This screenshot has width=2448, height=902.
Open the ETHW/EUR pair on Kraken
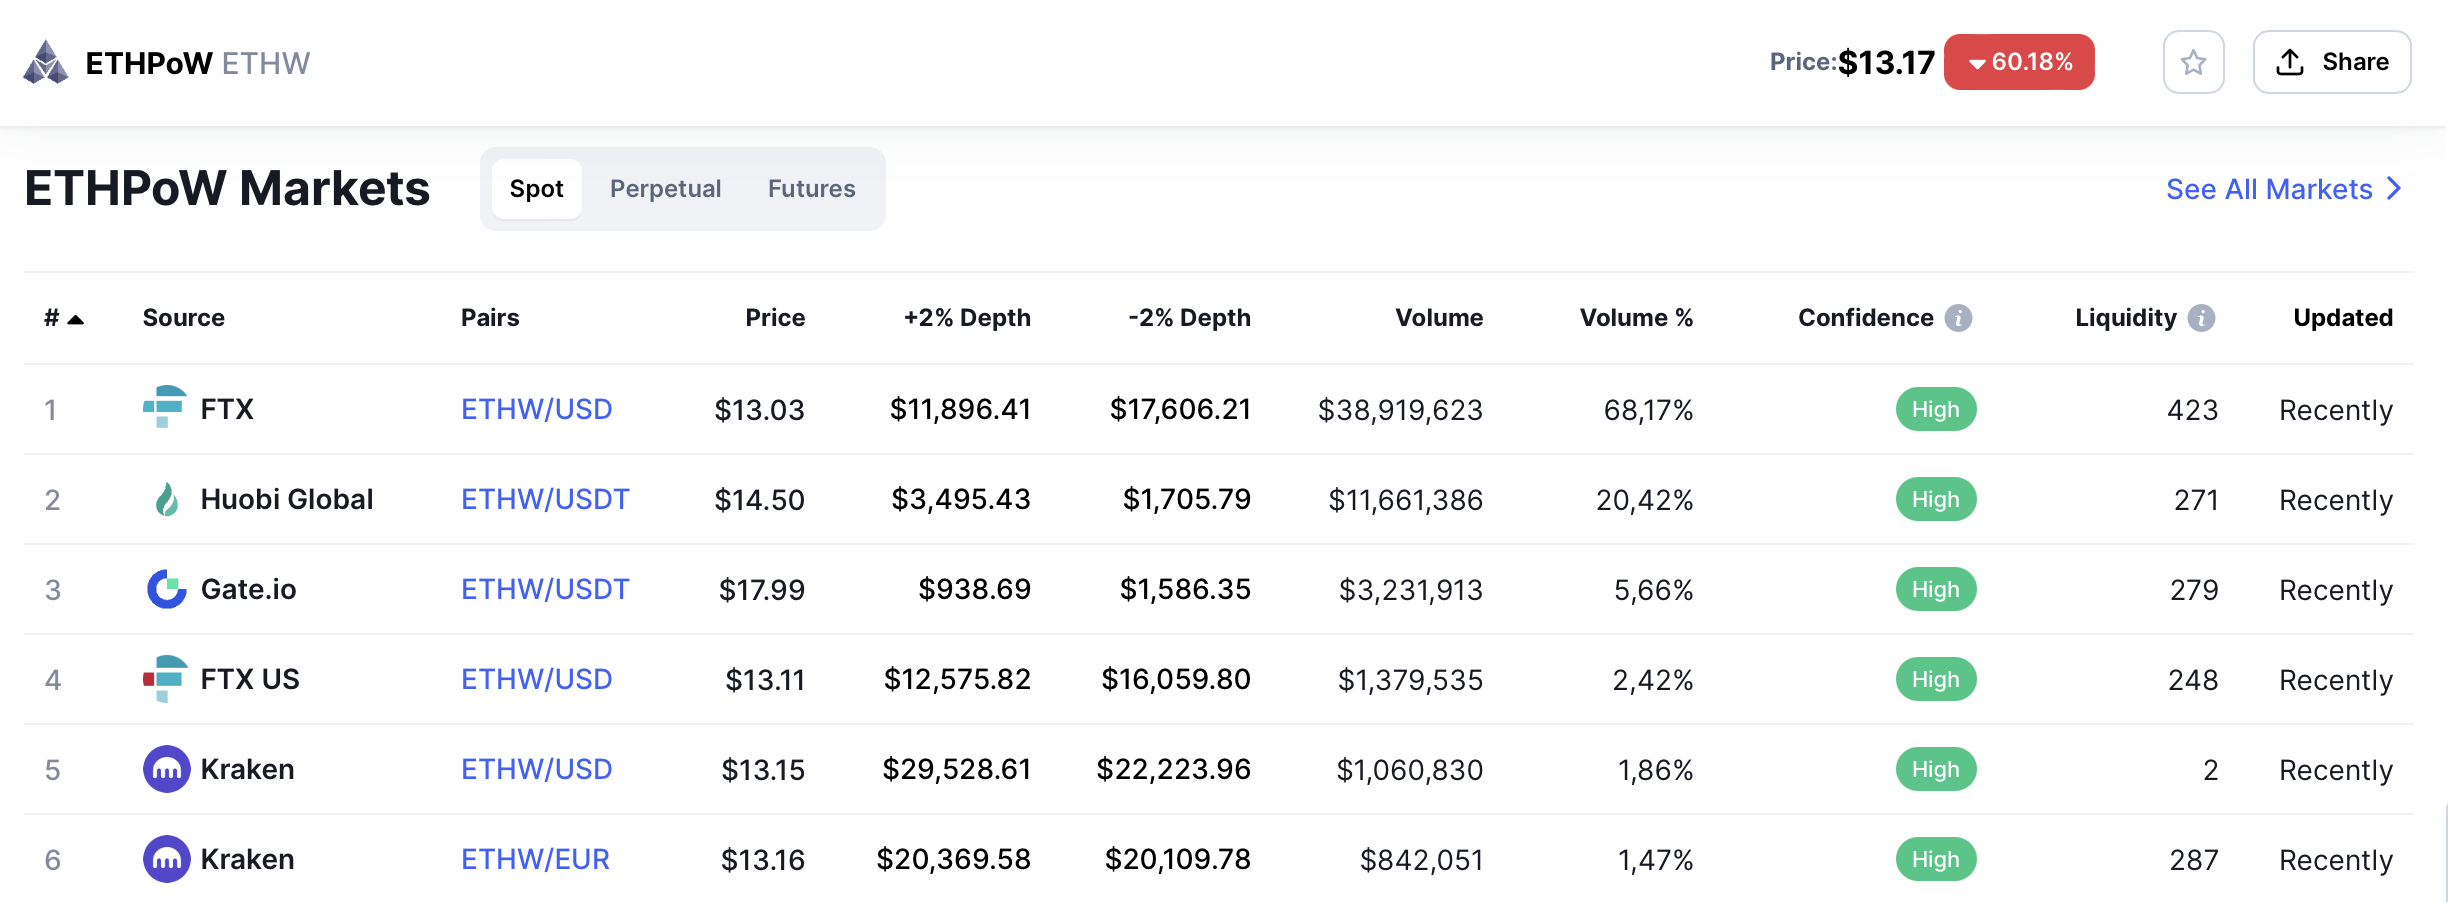(x=535, y=859)
